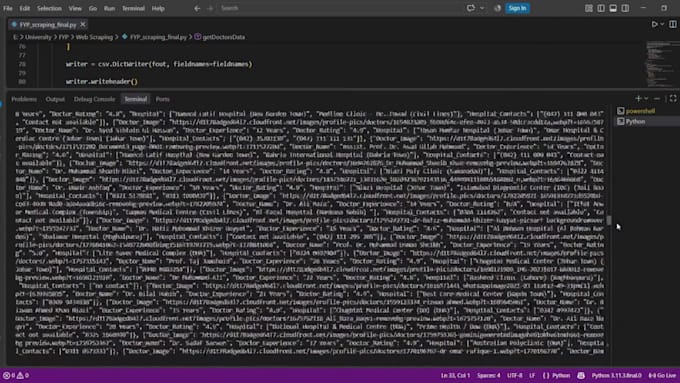Click FYP folder in the breadcrumb

tap(64, 37)
